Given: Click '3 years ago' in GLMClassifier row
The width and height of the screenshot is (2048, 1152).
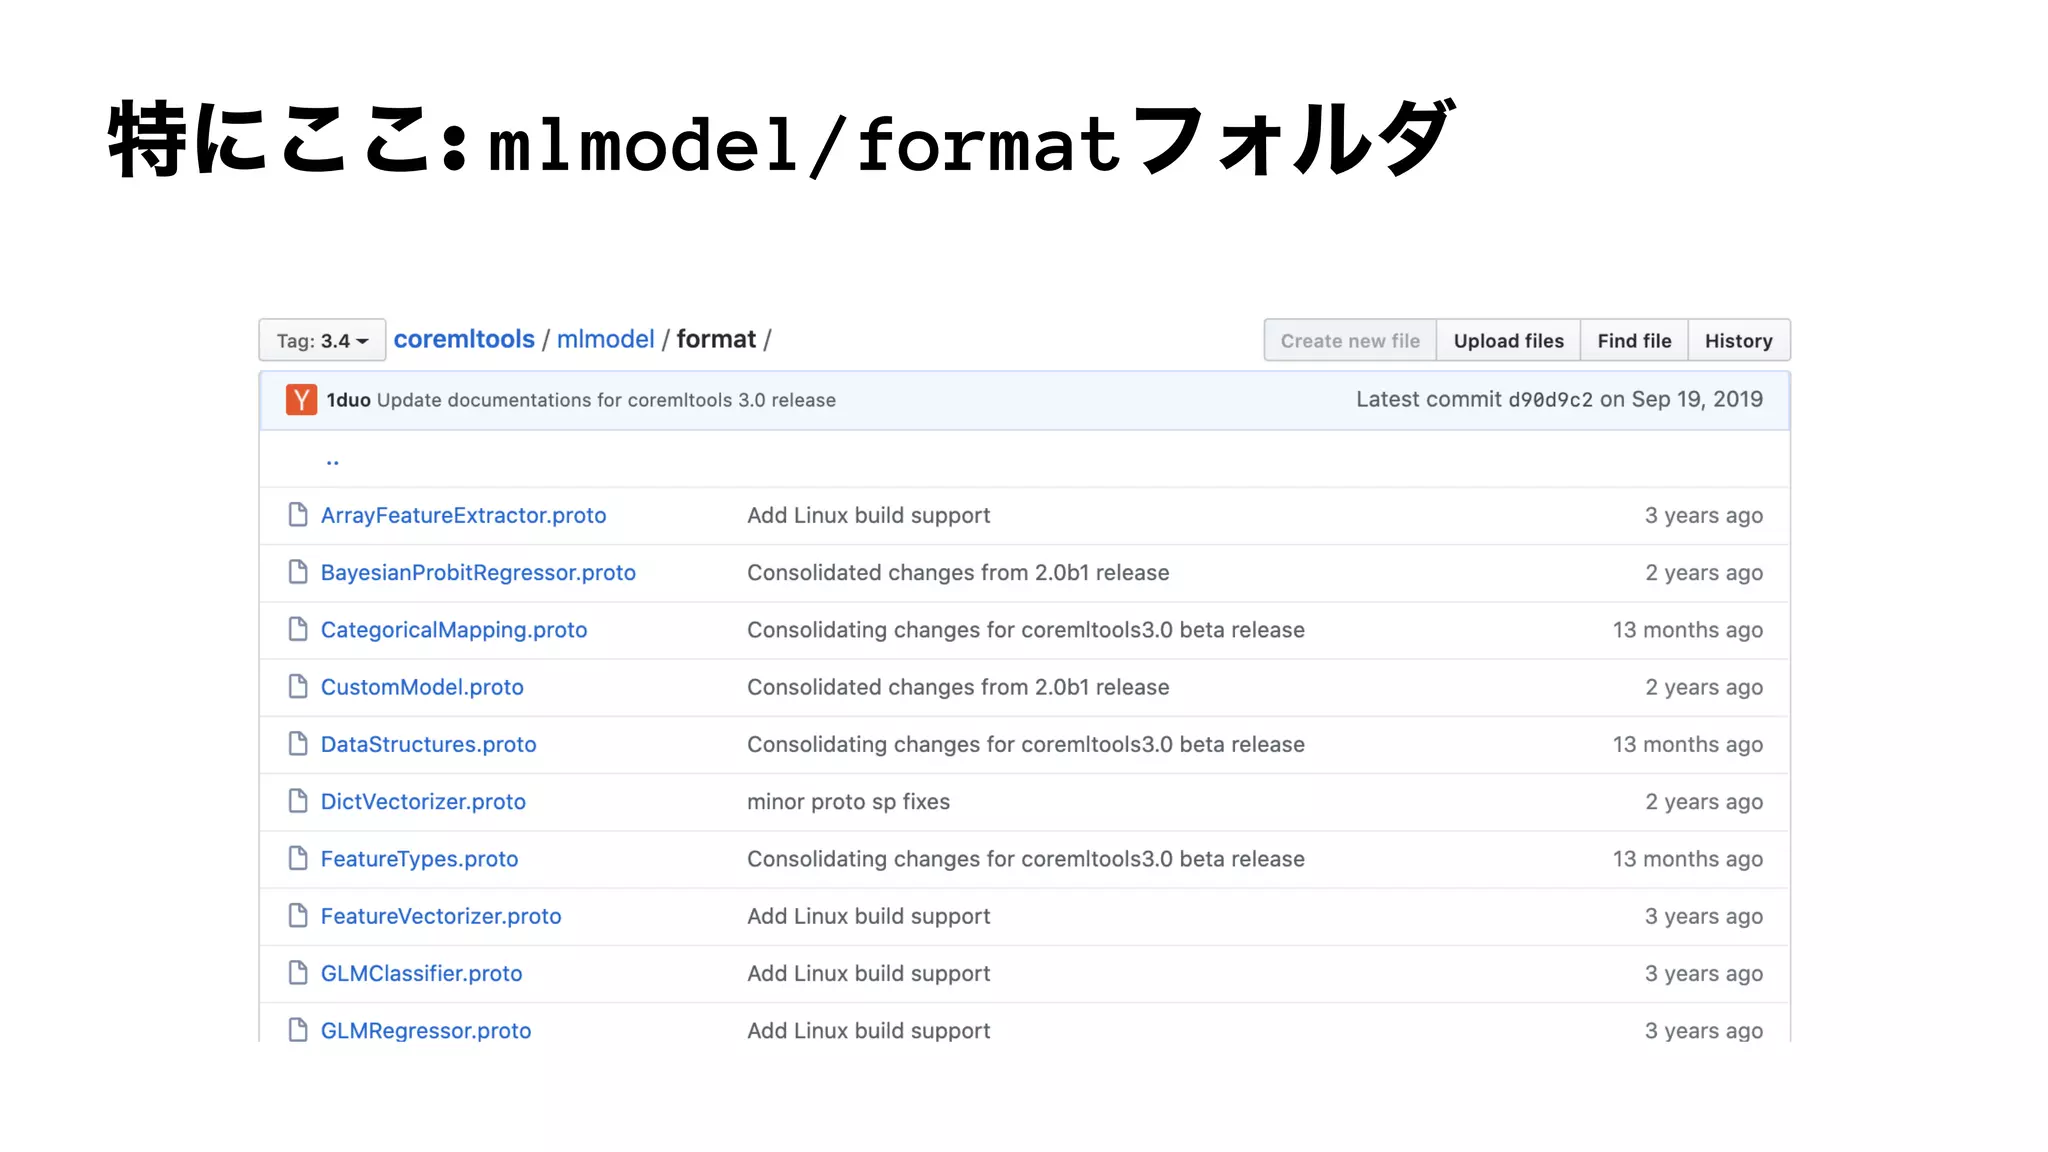Looking at the screenshot, I should pyautogui.click(x=1704, y=973).
